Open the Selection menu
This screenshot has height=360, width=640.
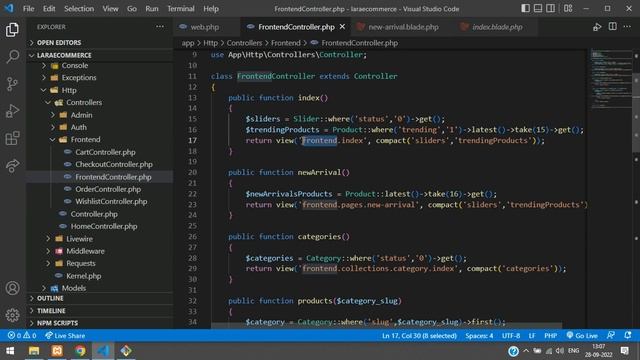point(79,9)
